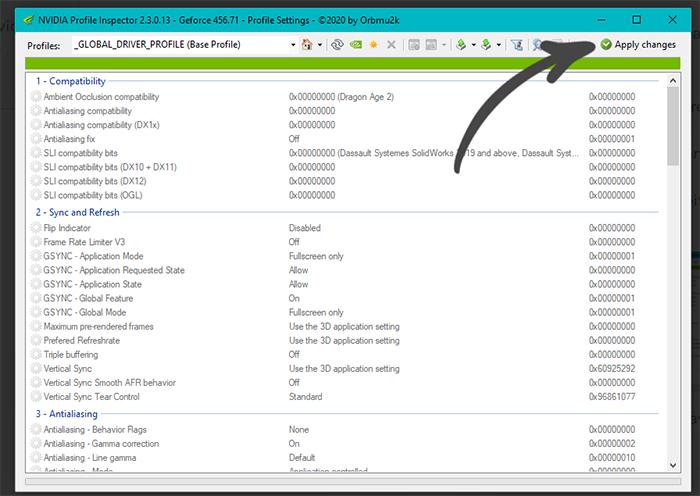
Task: Click the NVIDIA logo in the title bar
Action: point(28,20)
